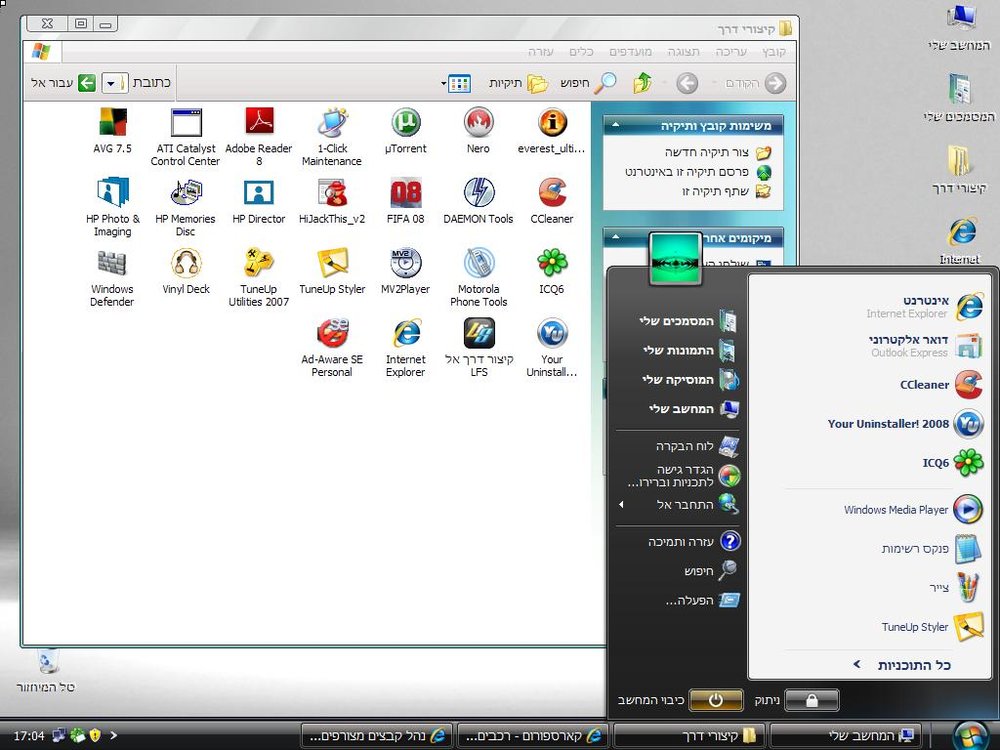The image size is (1000, 750).
Task: Select the Windows Defender icon
Action: pyautogui.click(x=112, y=277)
